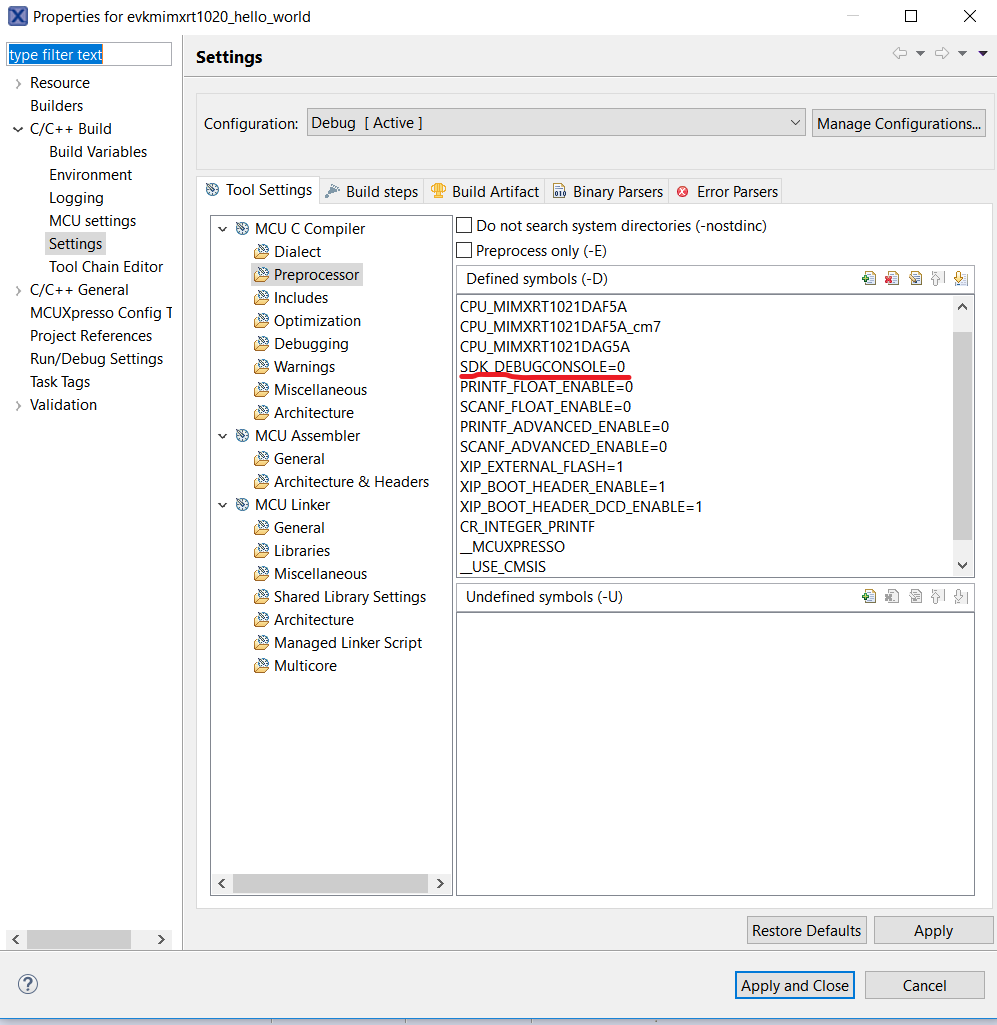The height and width of the screenshot is (1025, 997).
Task: Click Delete icon for Defined symbols
Action: [x=892, y=279]
